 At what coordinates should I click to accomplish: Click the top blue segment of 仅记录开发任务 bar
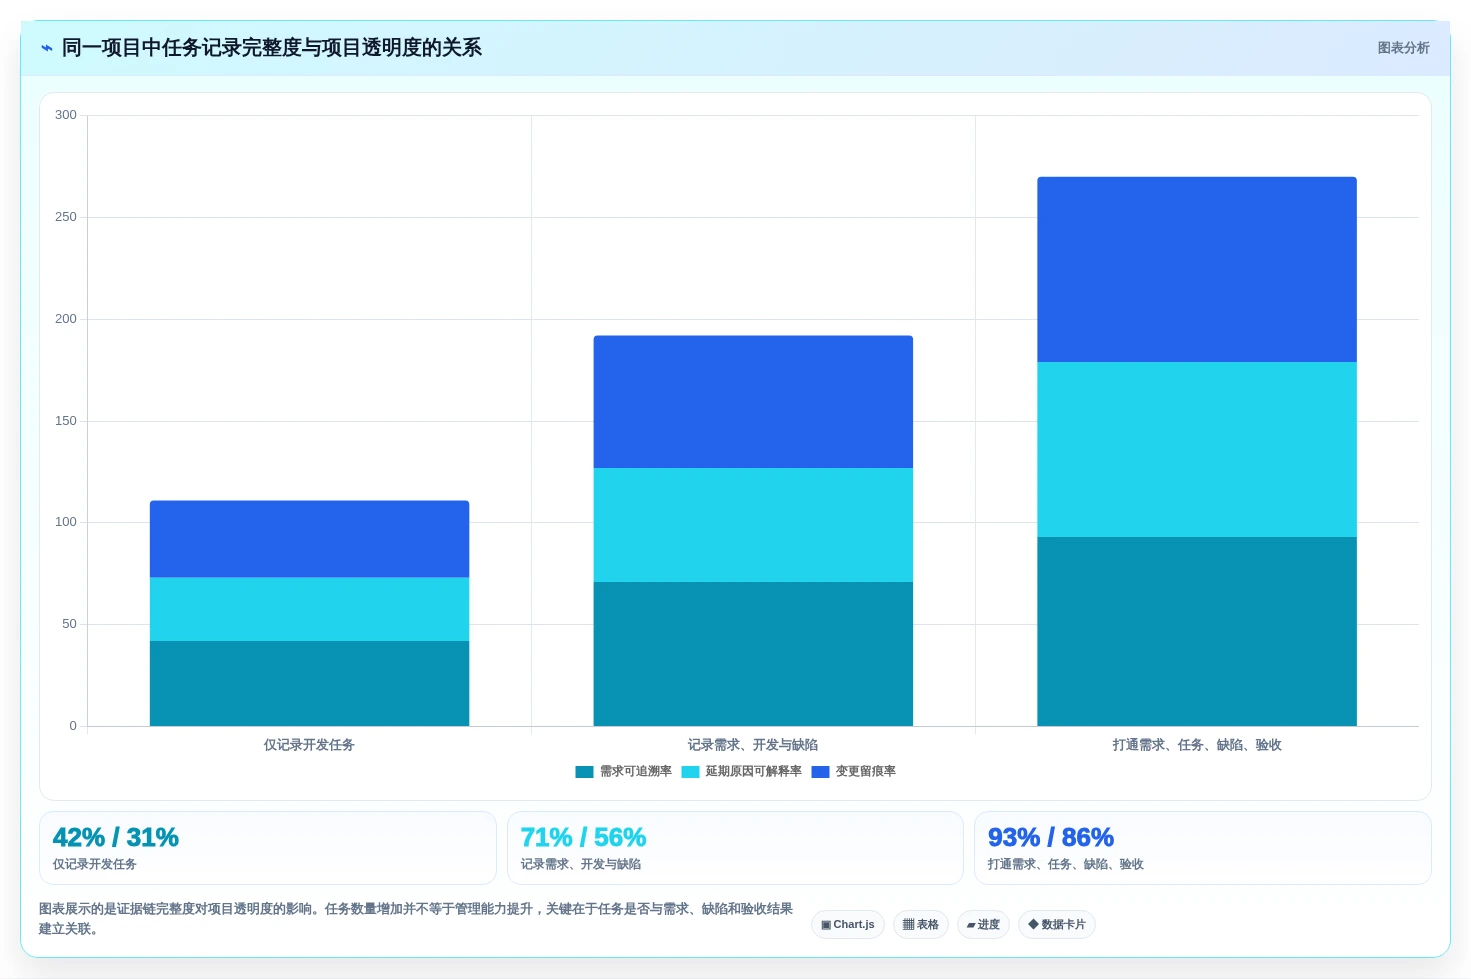point(309,539)
